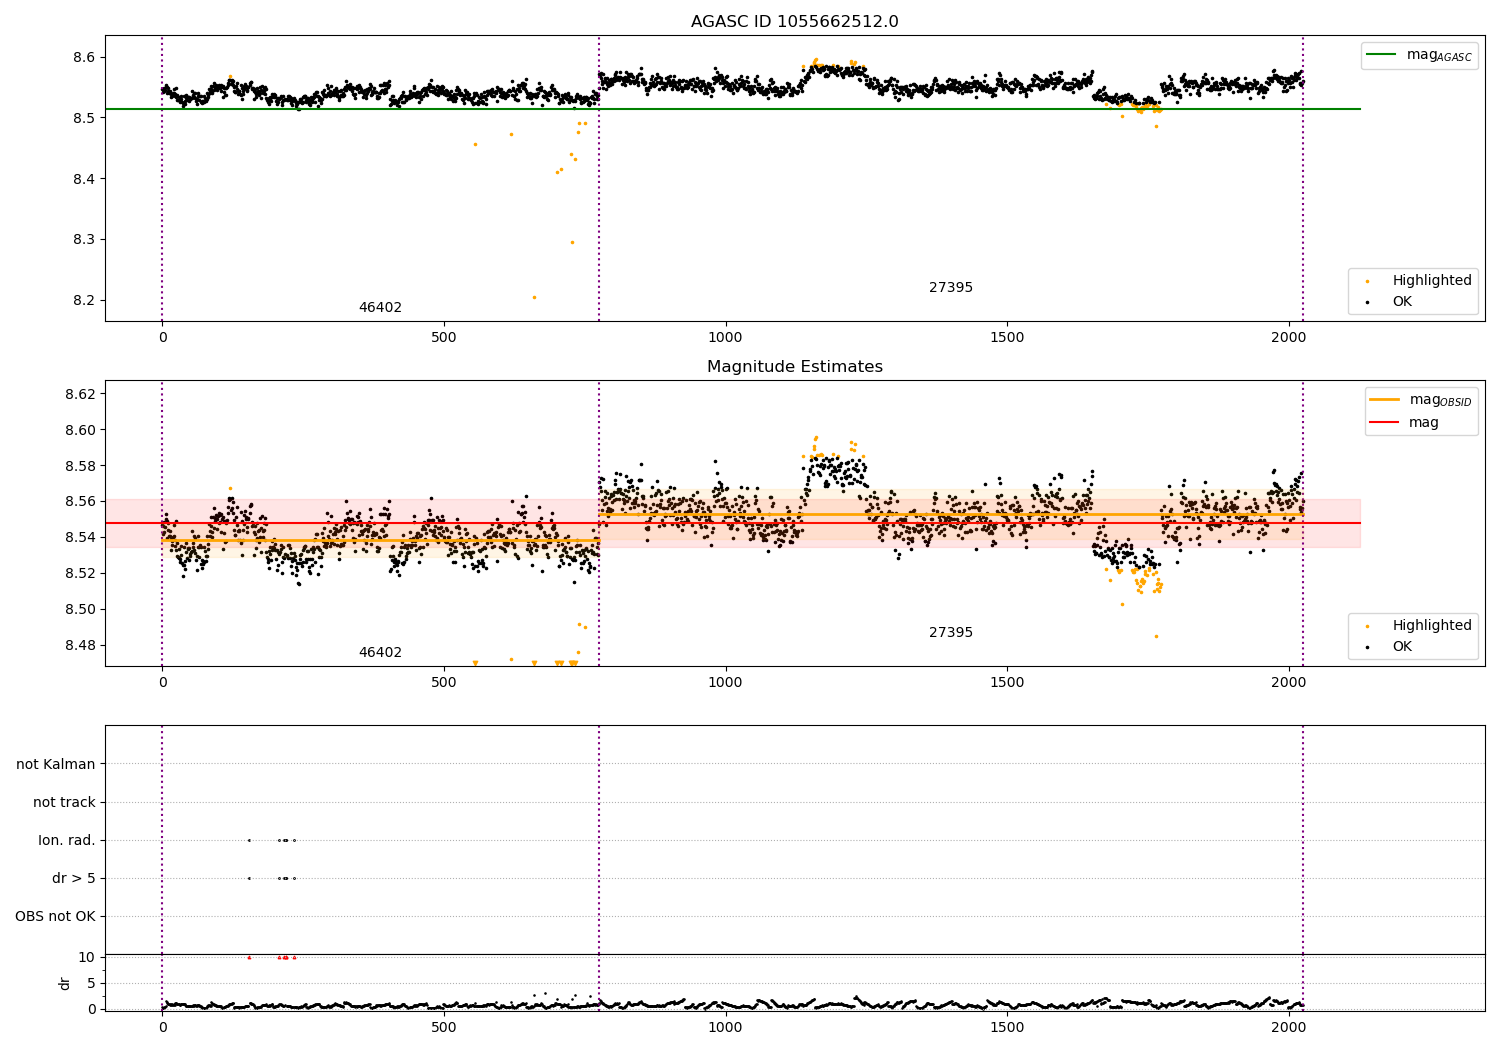Click the "not Kalman" flag row label
1500x1050 pixels.
(x=56, y=765)
